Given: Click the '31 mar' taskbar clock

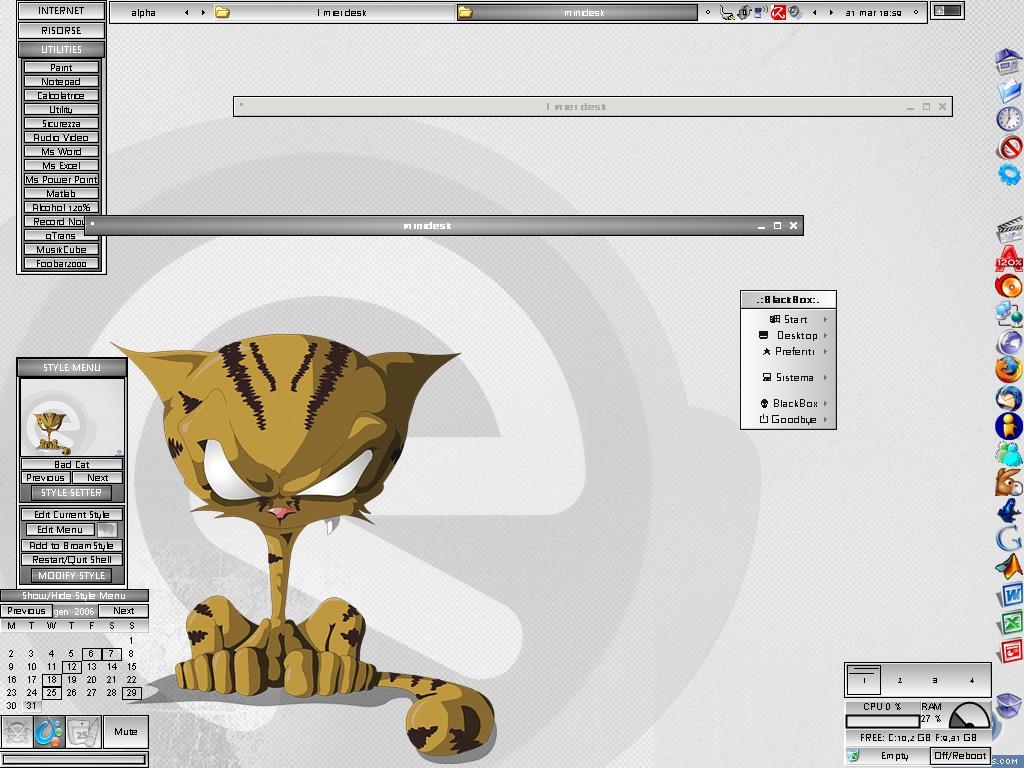Looking at the screenshot, I should [873, 13].
